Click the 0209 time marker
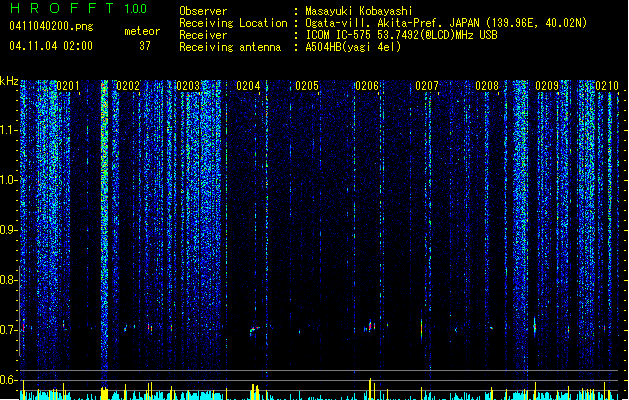The image size is (629, 400). [547, 86]
